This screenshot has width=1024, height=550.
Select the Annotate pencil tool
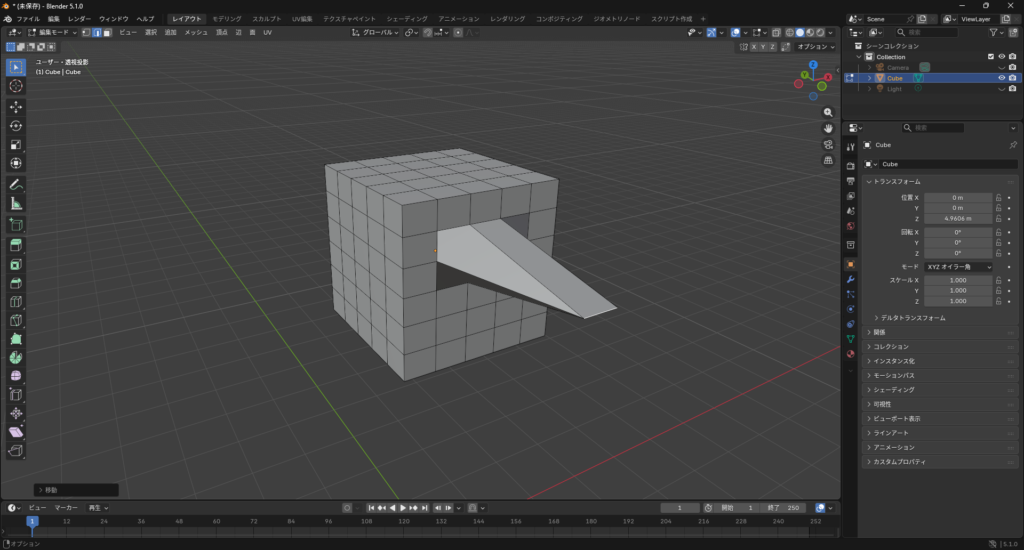(x=16, y=185)
